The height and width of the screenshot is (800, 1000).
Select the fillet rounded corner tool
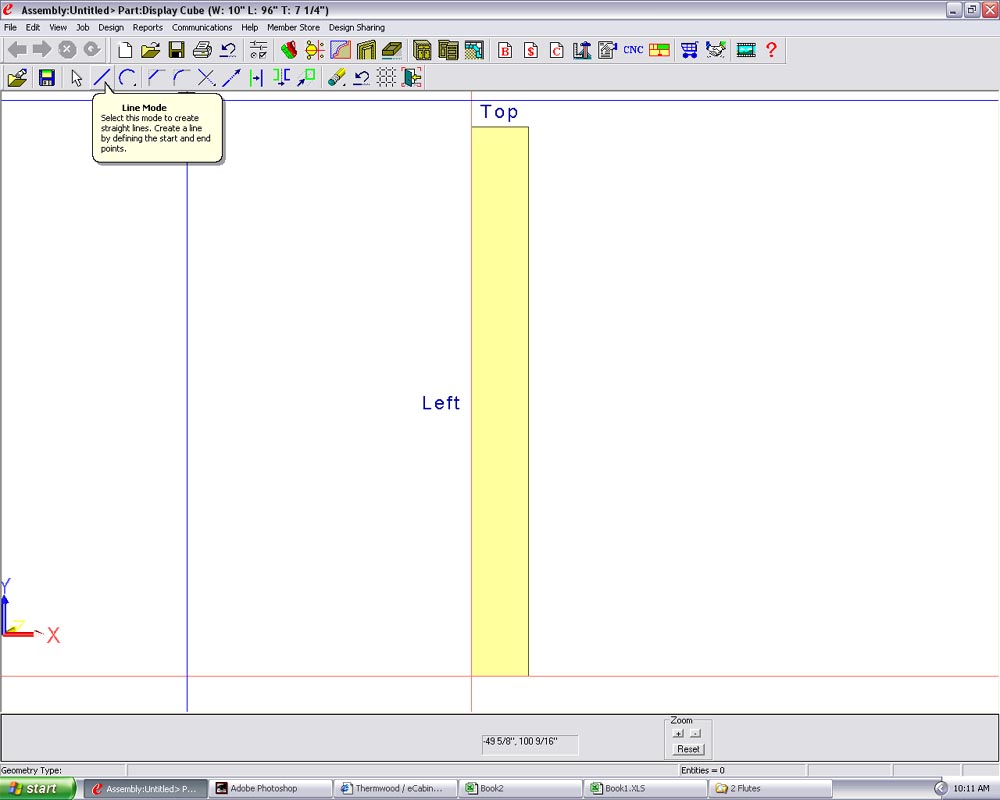(180, 78)
